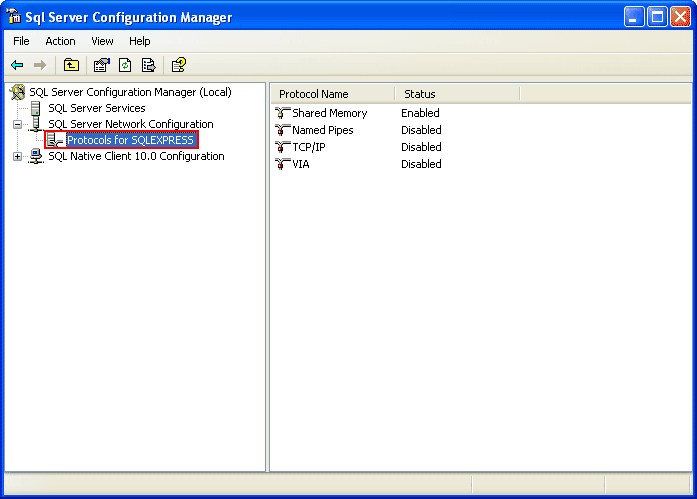This screenshot has height=499, width=697.
Task: Open the Help menu
Action: point(139,41)
